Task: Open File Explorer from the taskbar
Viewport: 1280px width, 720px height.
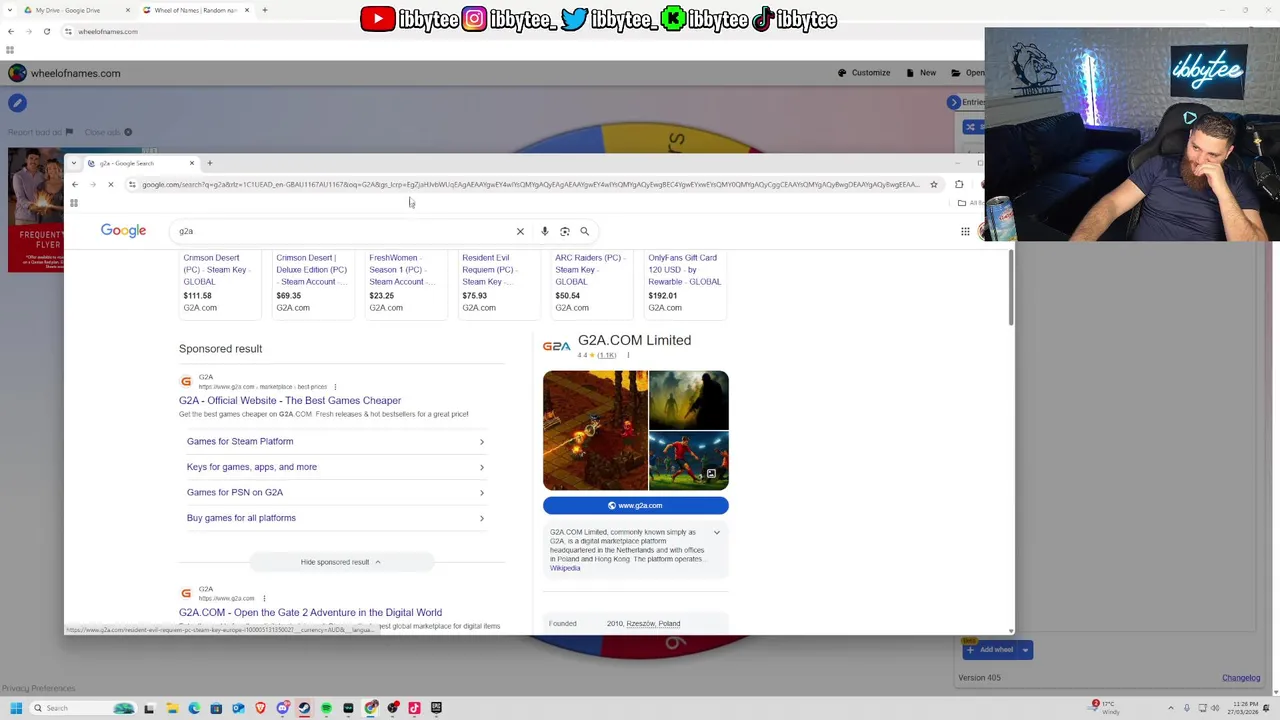Action: click(x=172, y=708)
